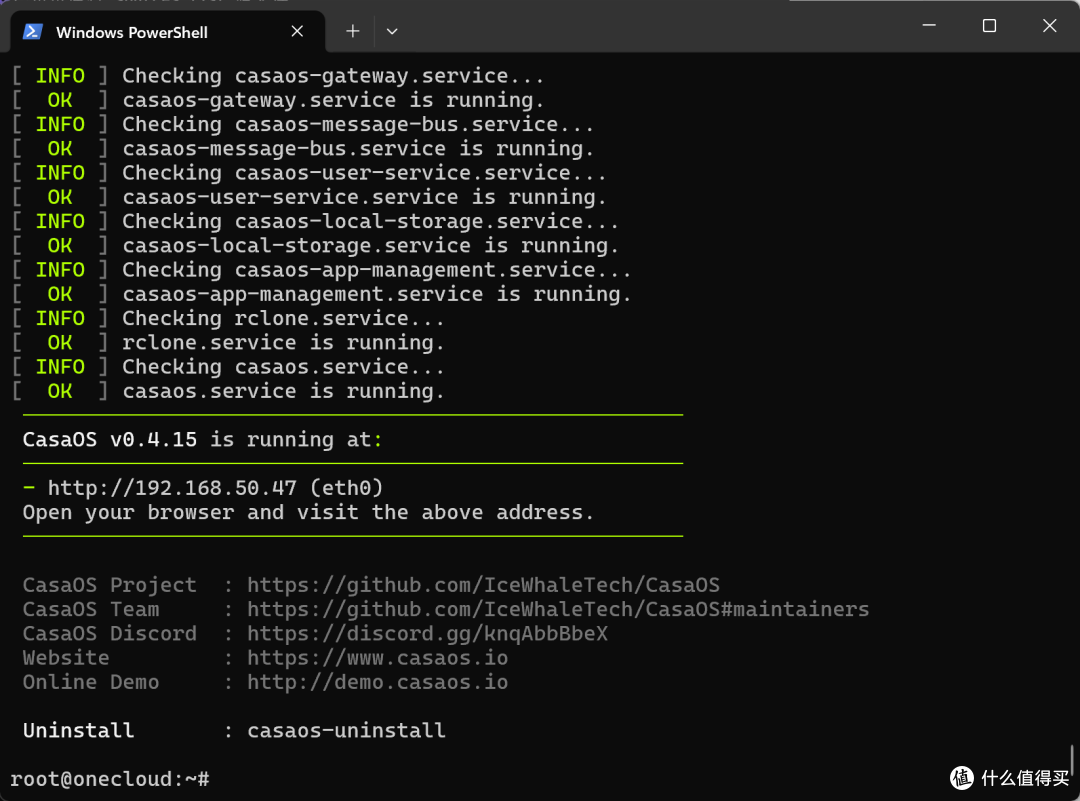Viewport: 1080px width, 801px height.
Task: Open the CasaOS Project GitHub link
Action: (483, 585)
